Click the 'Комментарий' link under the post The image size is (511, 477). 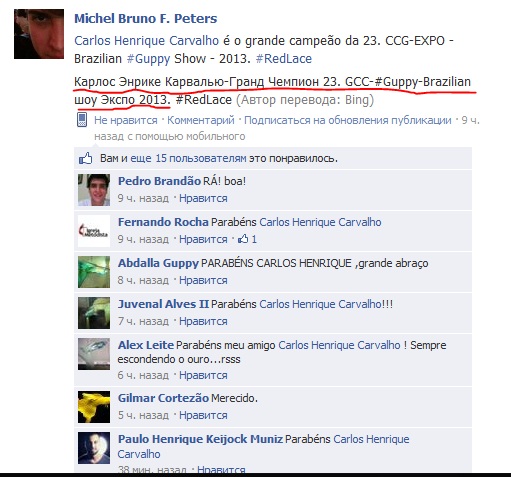pos(201,120)
